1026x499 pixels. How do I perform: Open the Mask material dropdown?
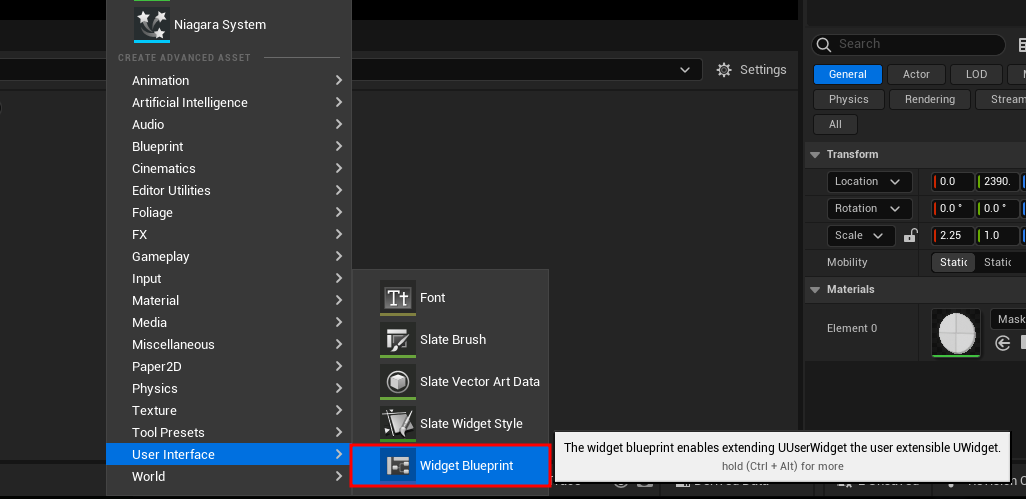tap(1008, 319)
